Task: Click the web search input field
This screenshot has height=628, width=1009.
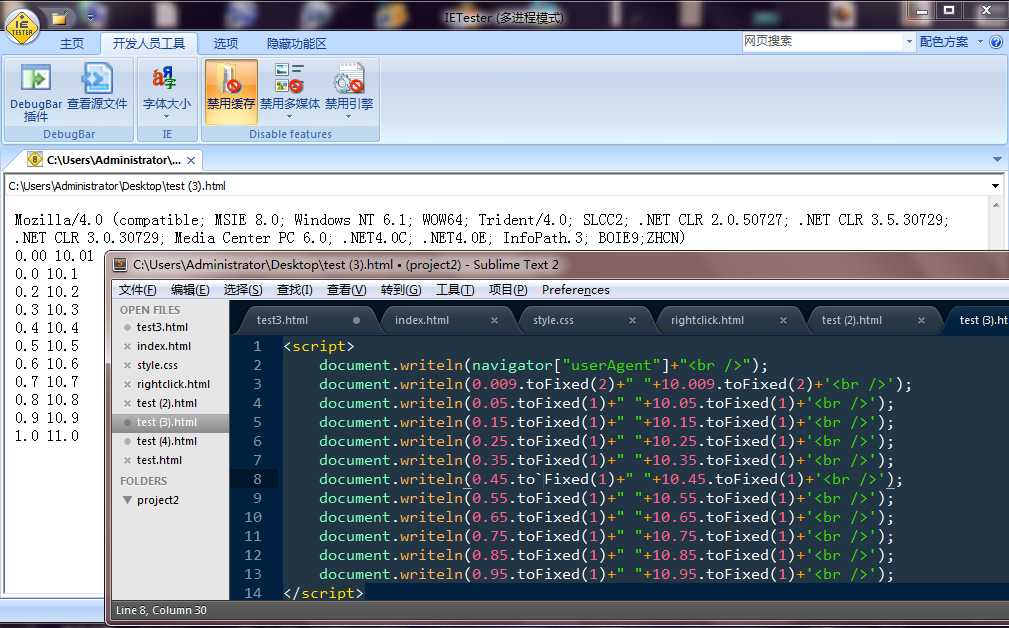Action: coord(822,42)
